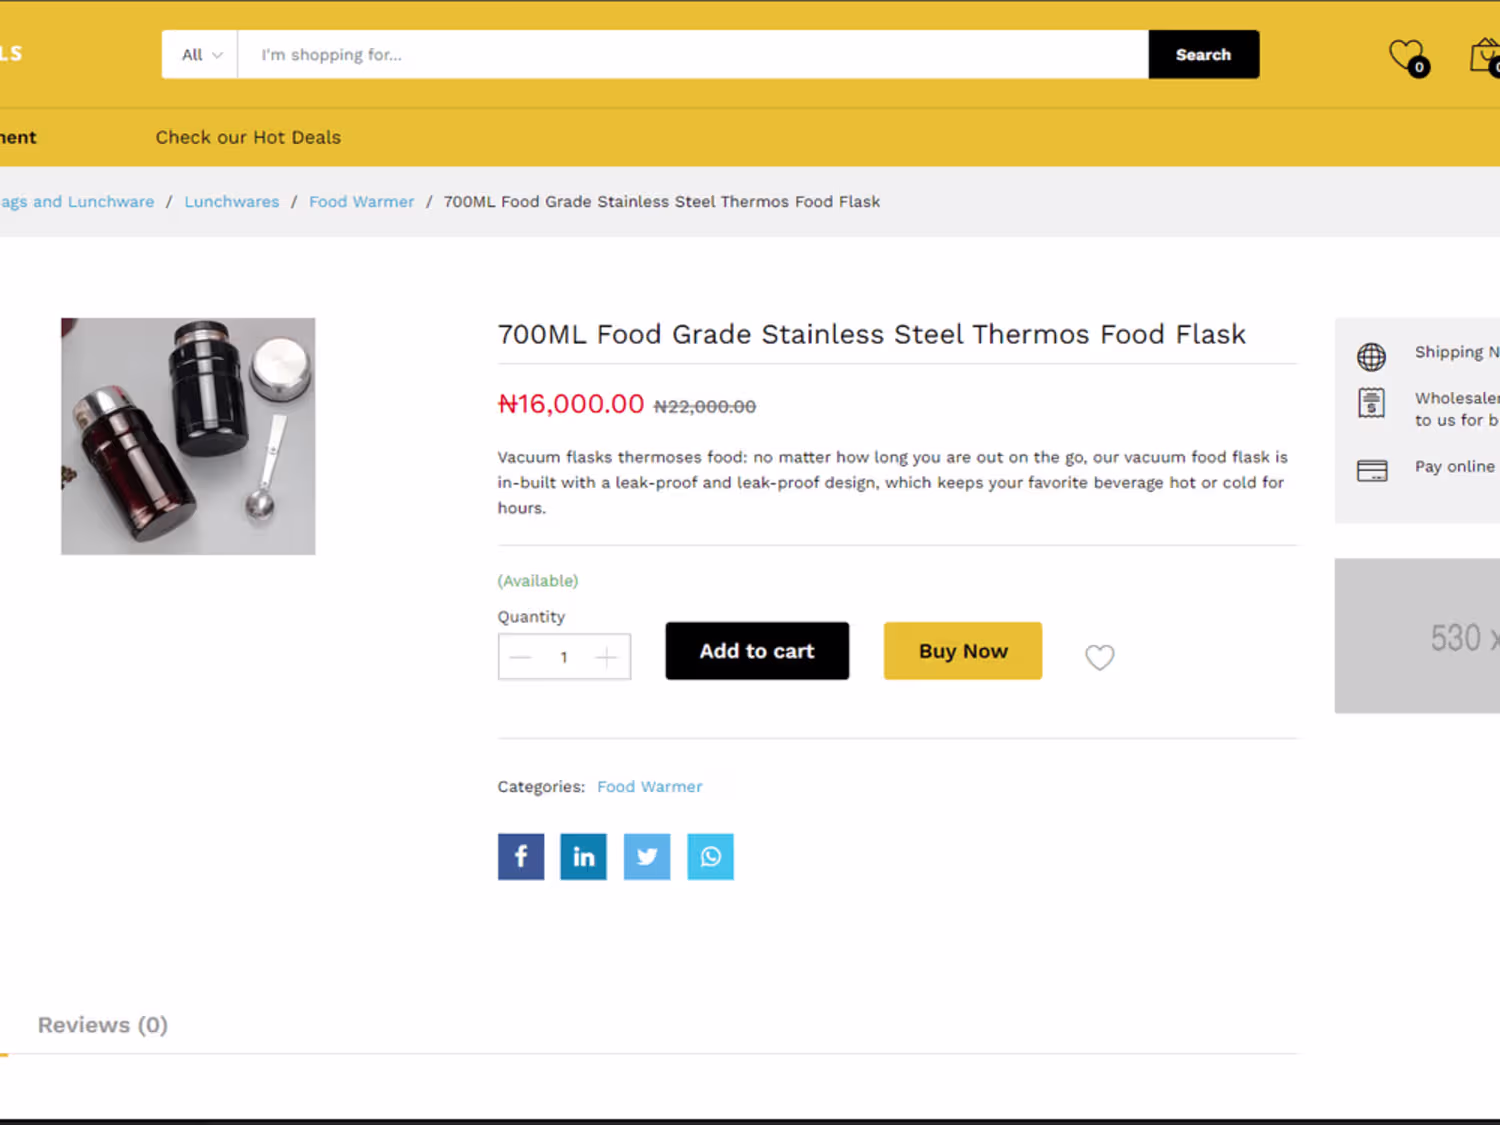Share product via WhatsApp
Image resolution: width=1500 pixels, height=1125 pixels.
[x=710, y=857]
